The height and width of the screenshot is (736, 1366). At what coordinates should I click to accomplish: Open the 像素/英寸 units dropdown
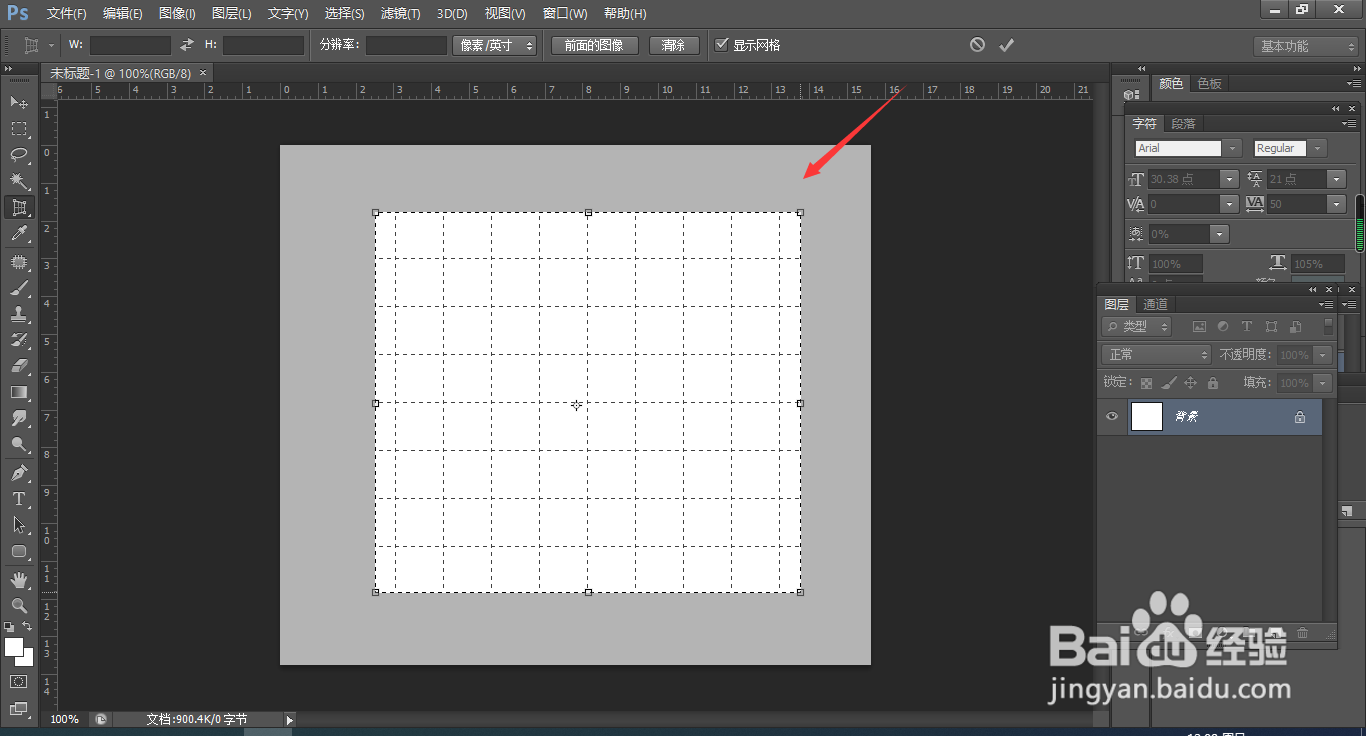495,45
